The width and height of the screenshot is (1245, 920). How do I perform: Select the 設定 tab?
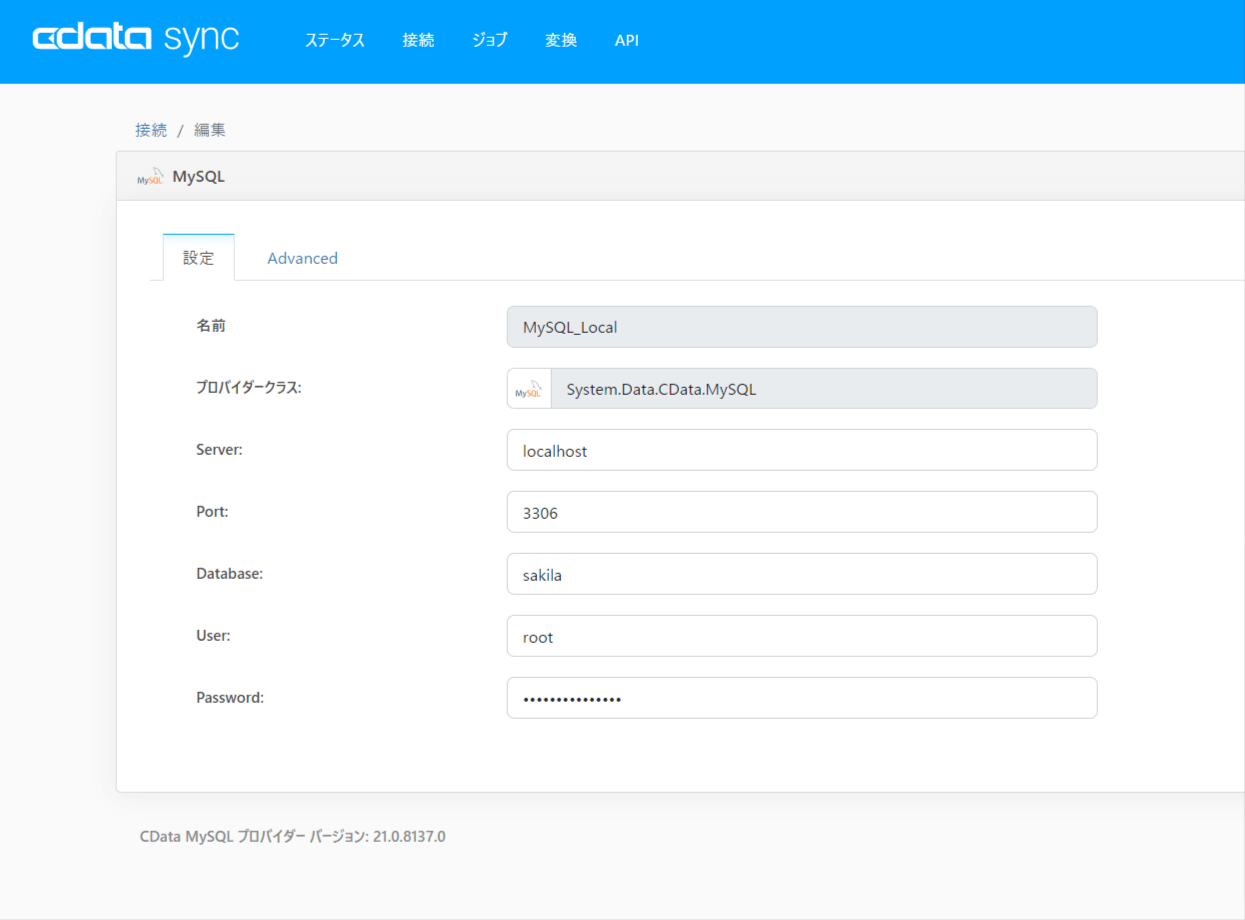[x=198, y=258]
